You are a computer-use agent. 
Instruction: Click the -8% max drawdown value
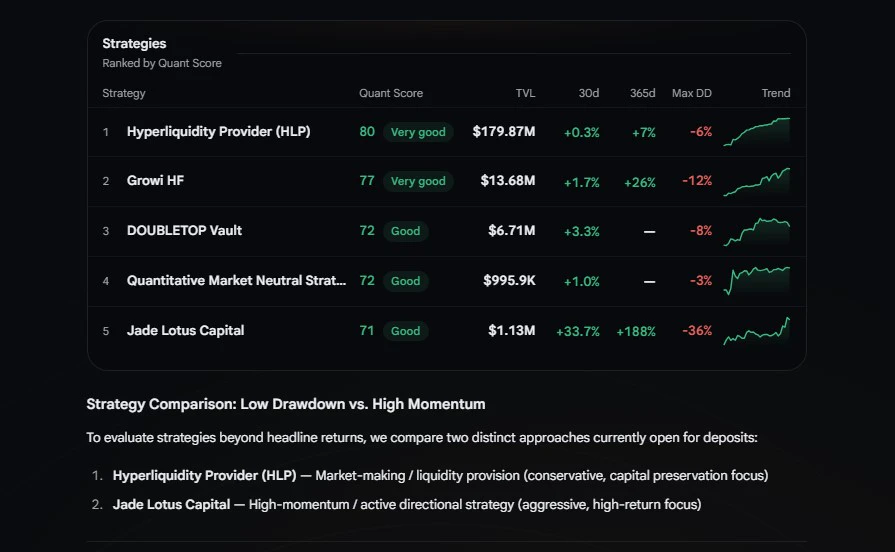click(x=701, y=231)
